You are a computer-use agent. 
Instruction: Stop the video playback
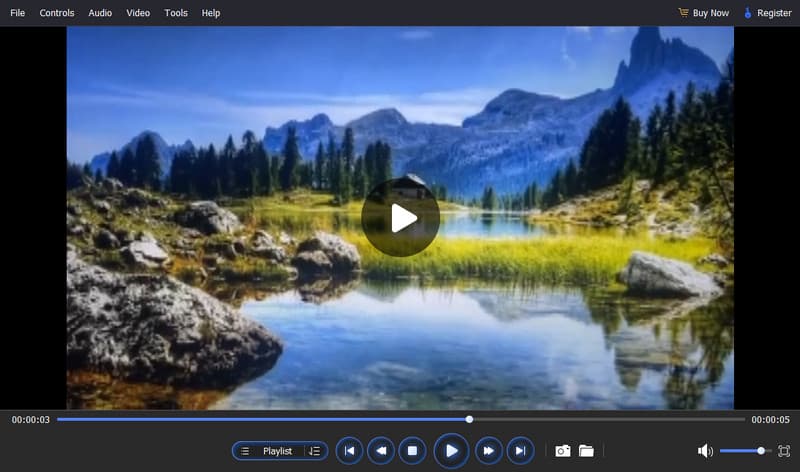(413, 451)
